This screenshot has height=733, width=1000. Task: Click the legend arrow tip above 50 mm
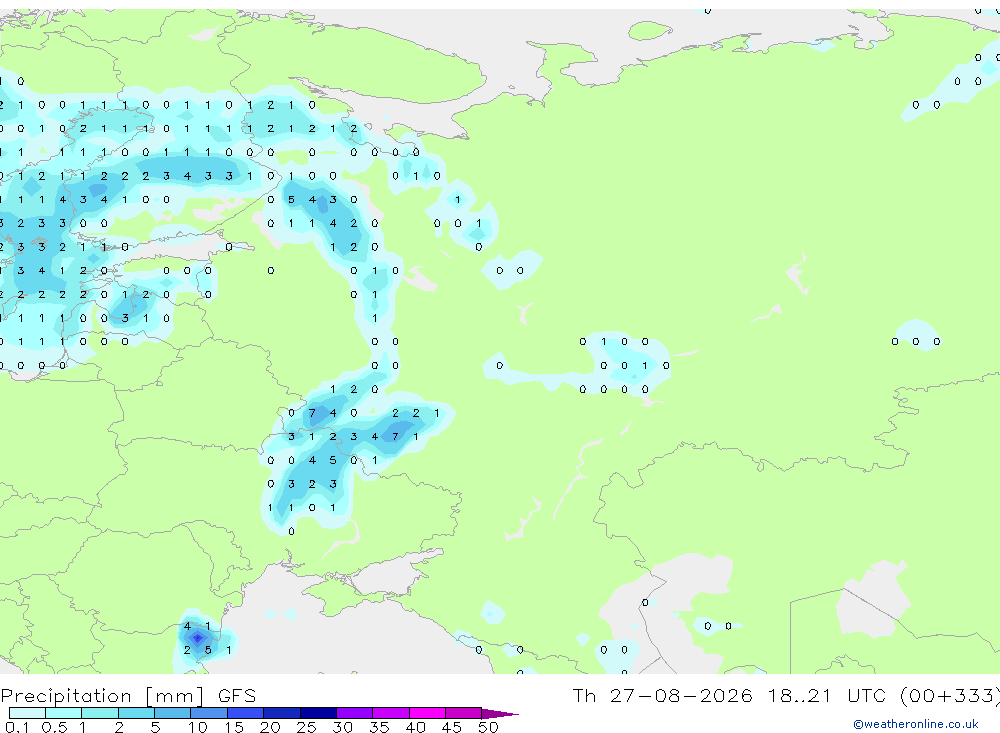click(x=499, y=714)
